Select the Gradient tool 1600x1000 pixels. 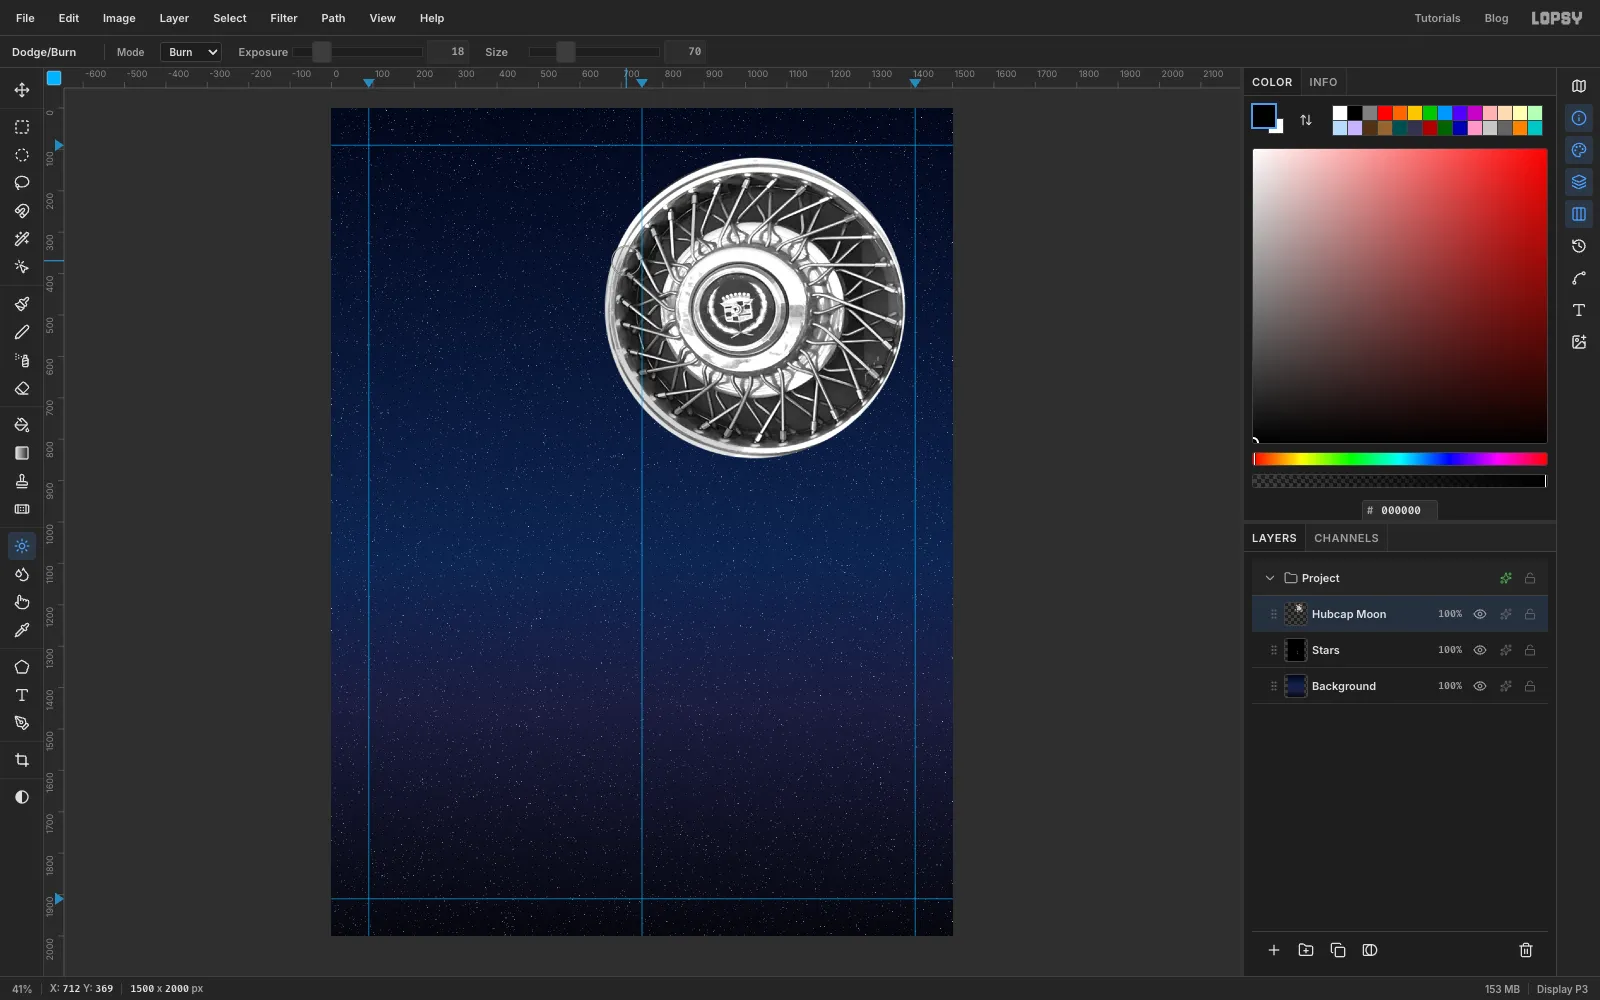pos(22,453)
